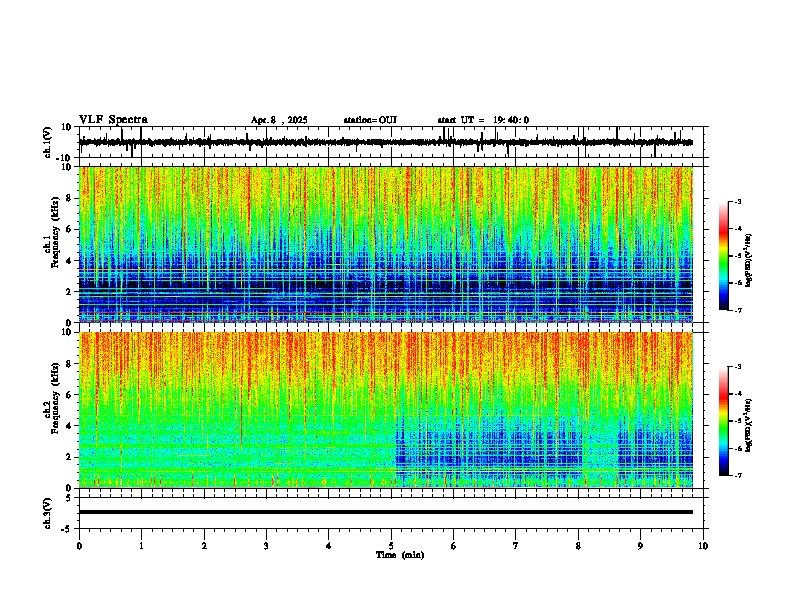Click the "station=OUI" header label
Screen dimensions: 792x612
(370, 120)
